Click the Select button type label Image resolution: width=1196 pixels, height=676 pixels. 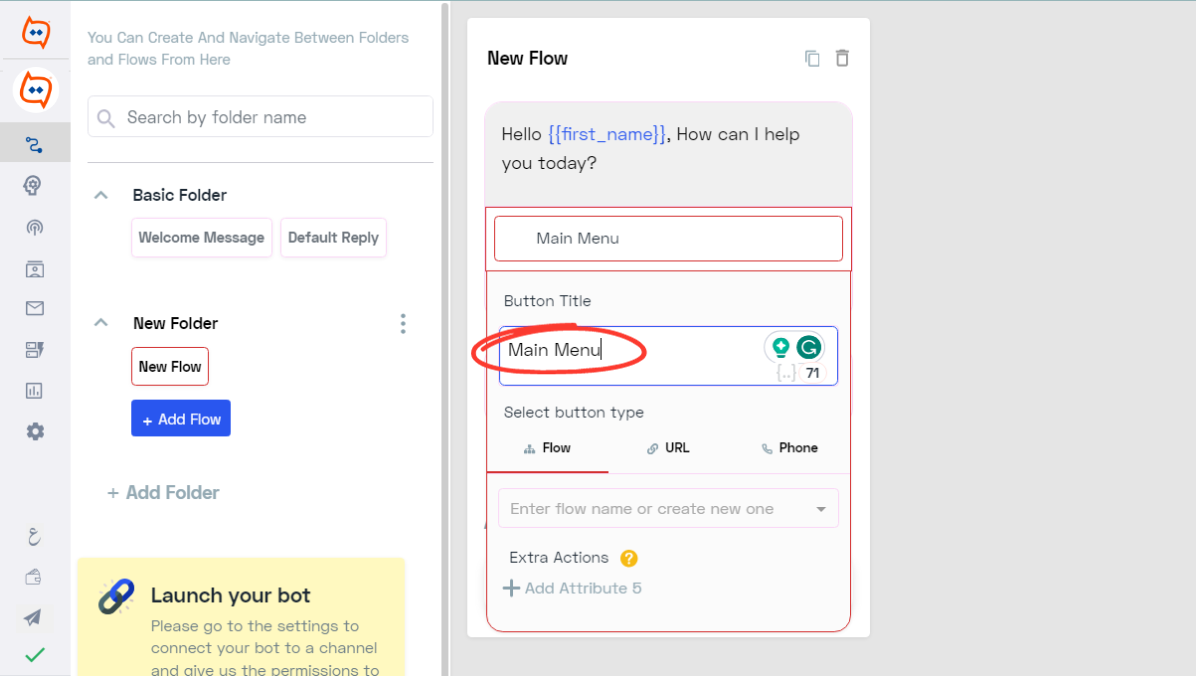pyautogui.click(x=574, y=413)
